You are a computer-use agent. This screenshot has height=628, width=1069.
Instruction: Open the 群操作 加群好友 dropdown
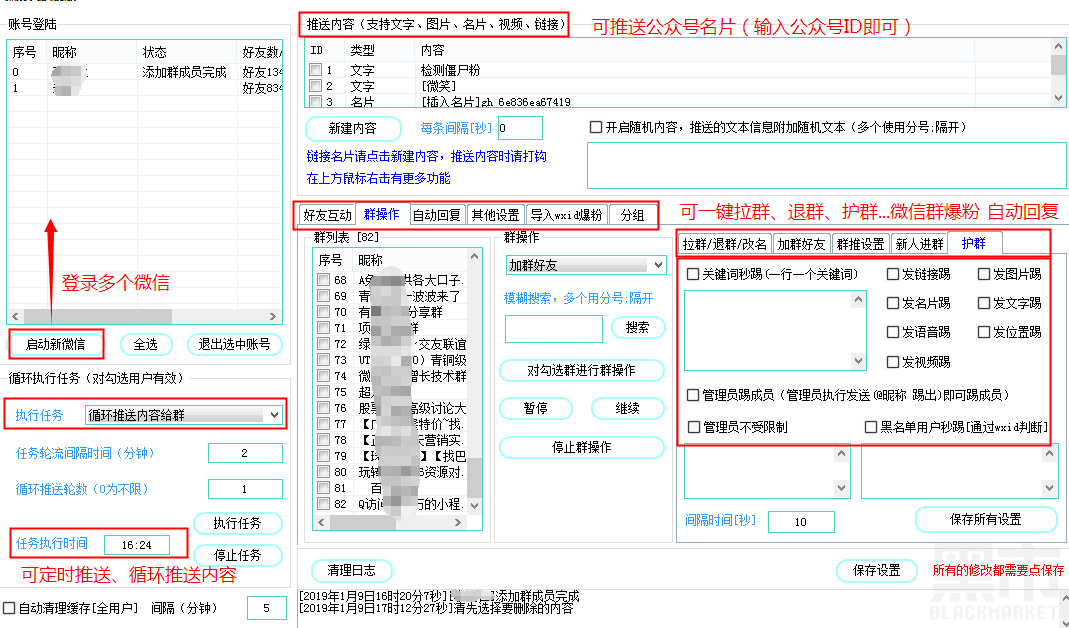586,265
